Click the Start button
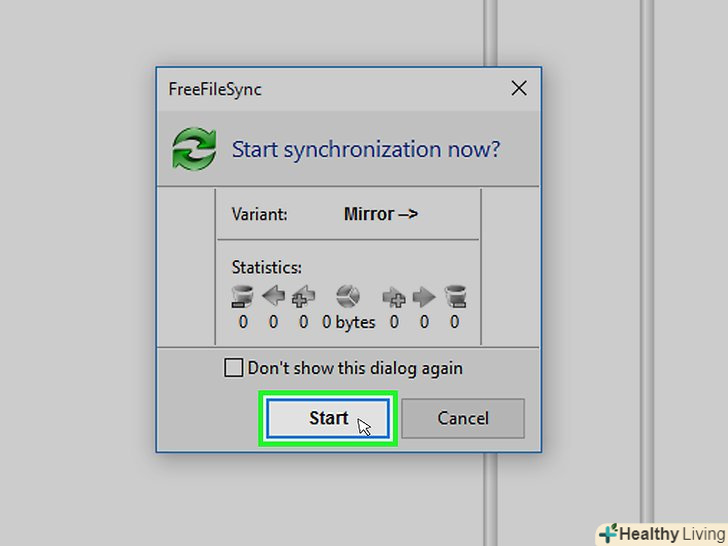The height and width of the screenshot is (546, 728). click(328, 418)
